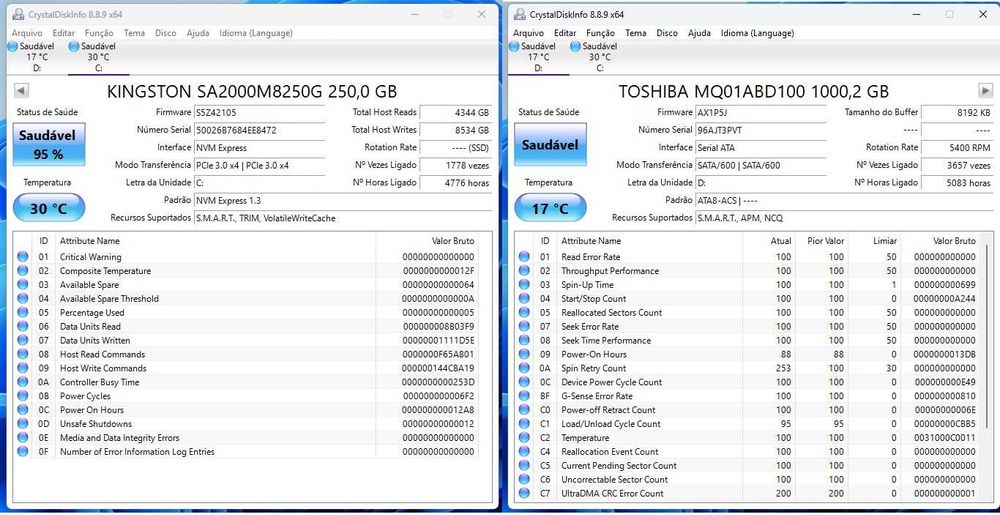Click the Firmware field S5Z42105

259,113
